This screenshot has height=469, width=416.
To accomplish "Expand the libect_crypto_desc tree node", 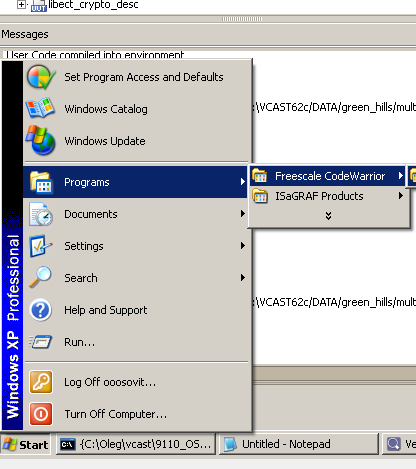I will point(21,4).
